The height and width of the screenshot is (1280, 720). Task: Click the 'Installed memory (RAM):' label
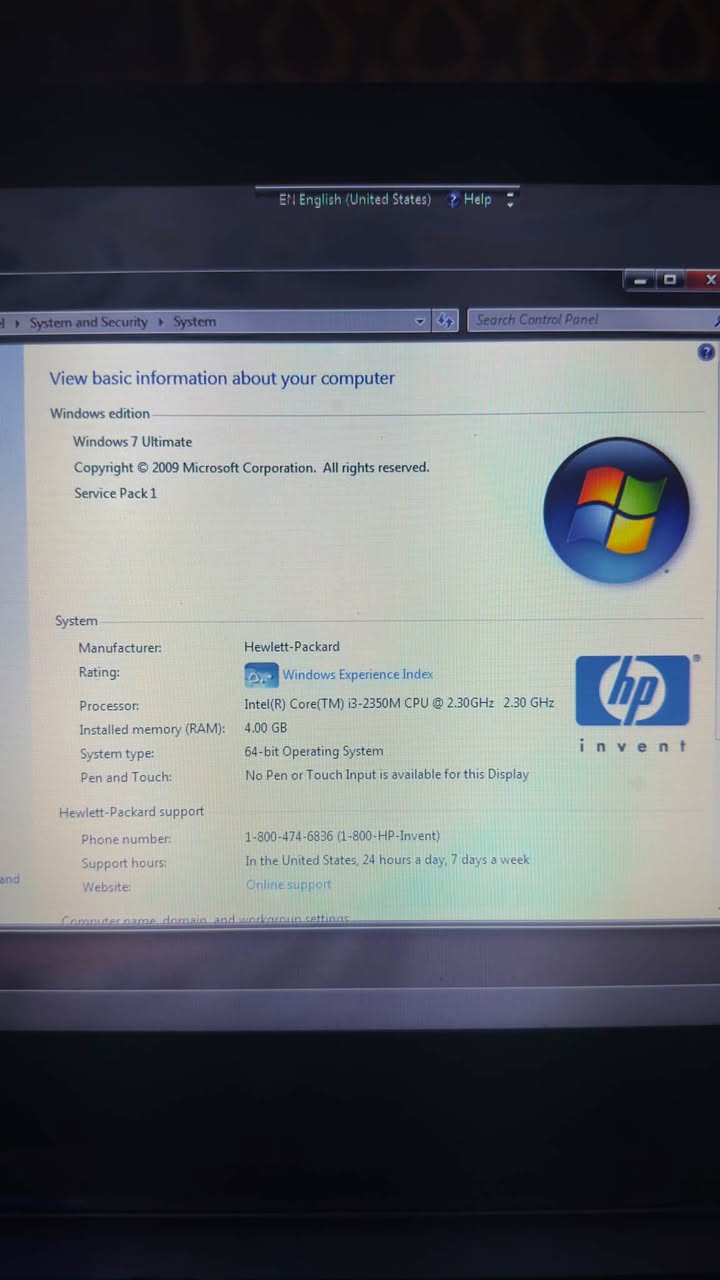152,730
